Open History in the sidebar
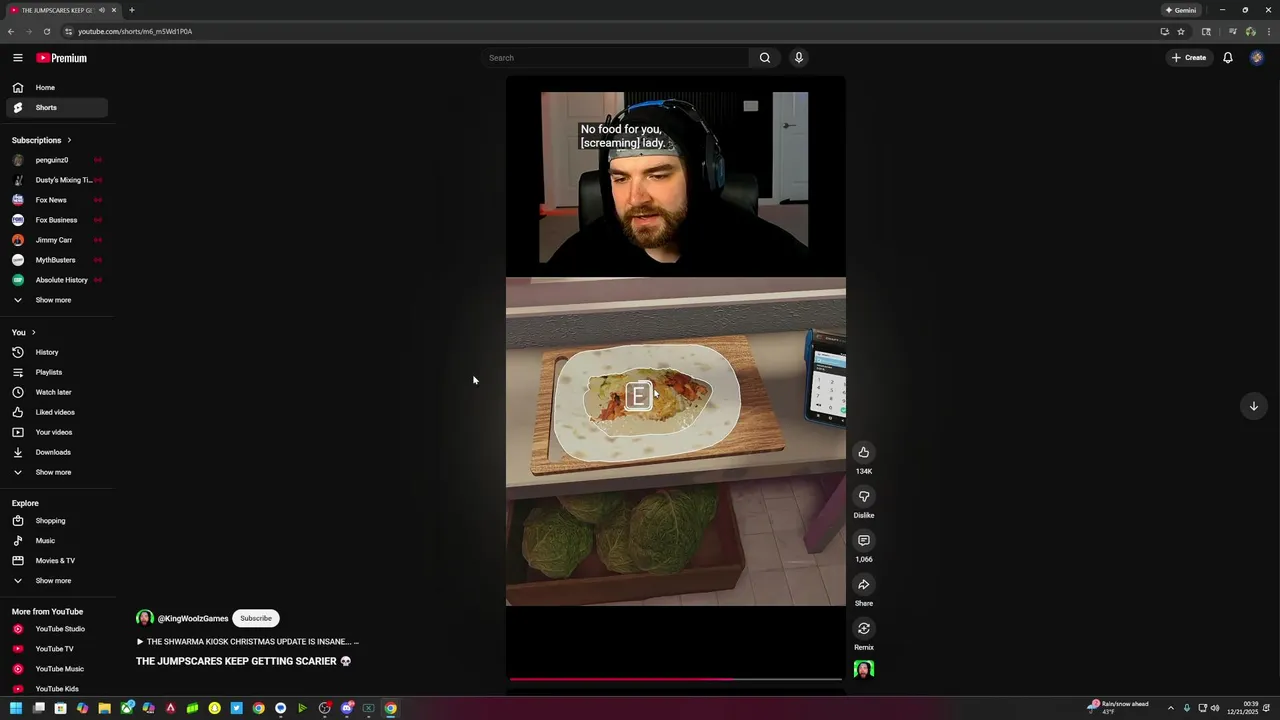Screen dimensions: 1280x720 tap(57, 352)
